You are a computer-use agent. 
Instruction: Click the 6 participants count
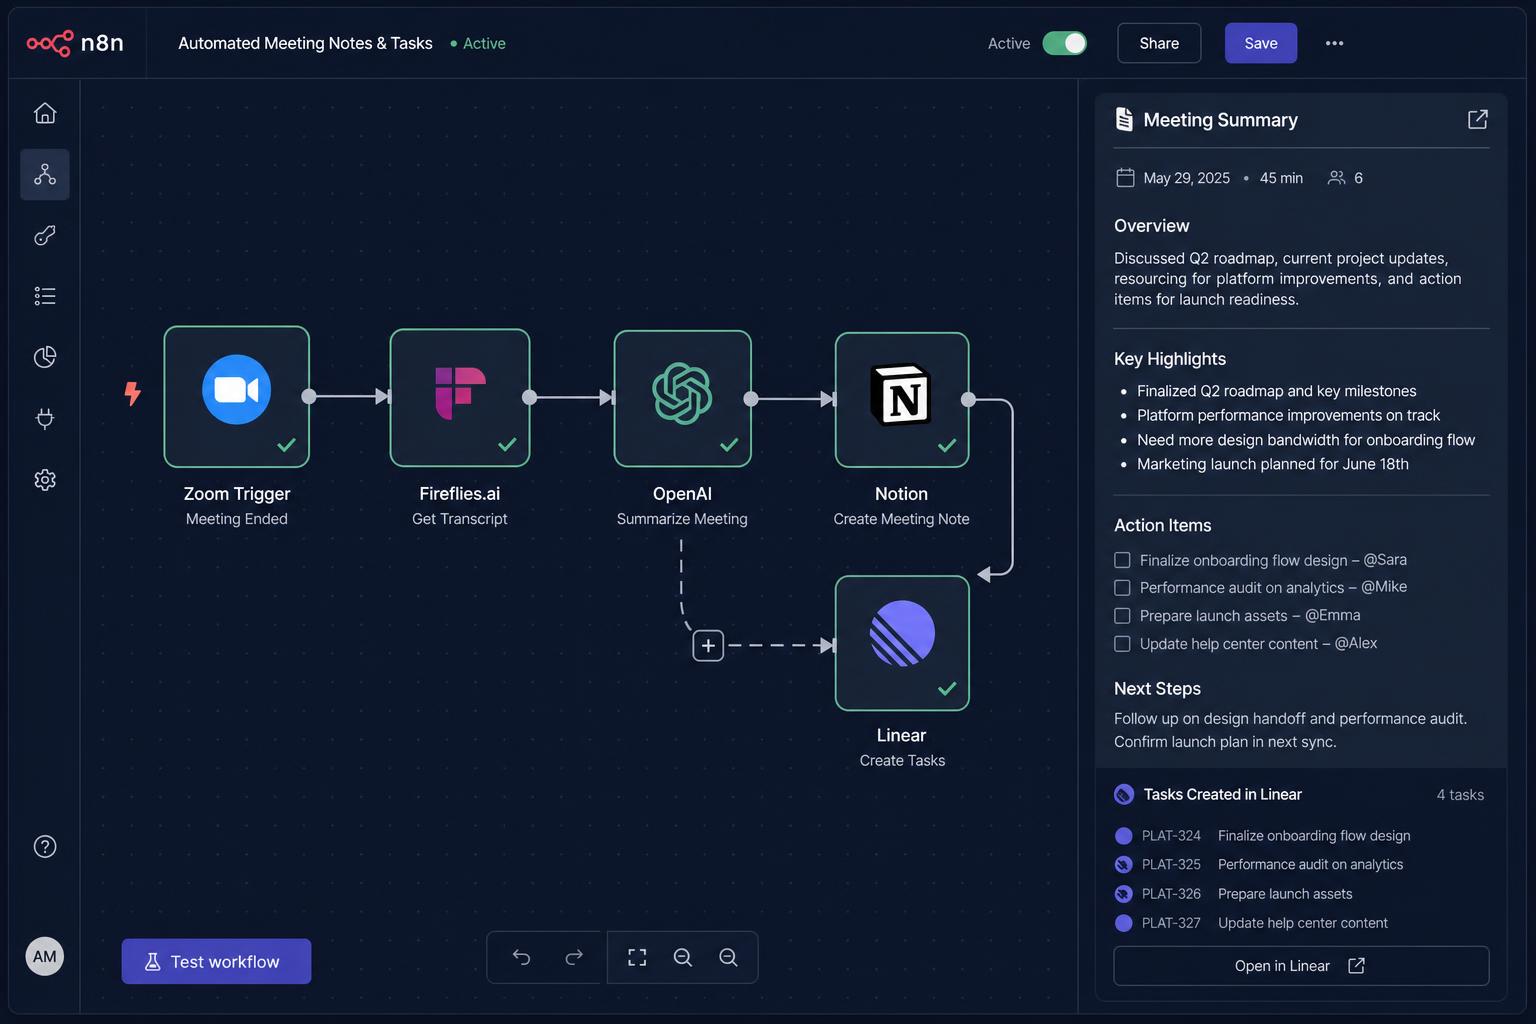coord(1358,178)
